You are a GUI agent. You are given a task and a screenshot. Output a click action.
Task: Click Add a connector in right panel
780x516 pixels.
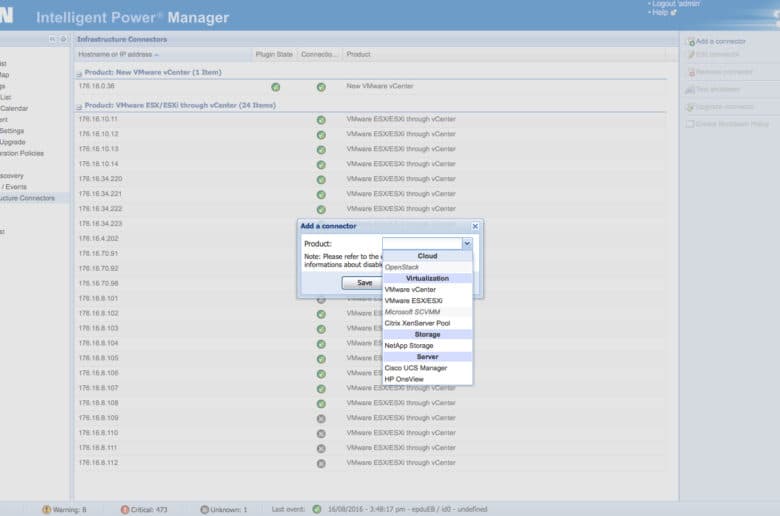click(720, 41)
